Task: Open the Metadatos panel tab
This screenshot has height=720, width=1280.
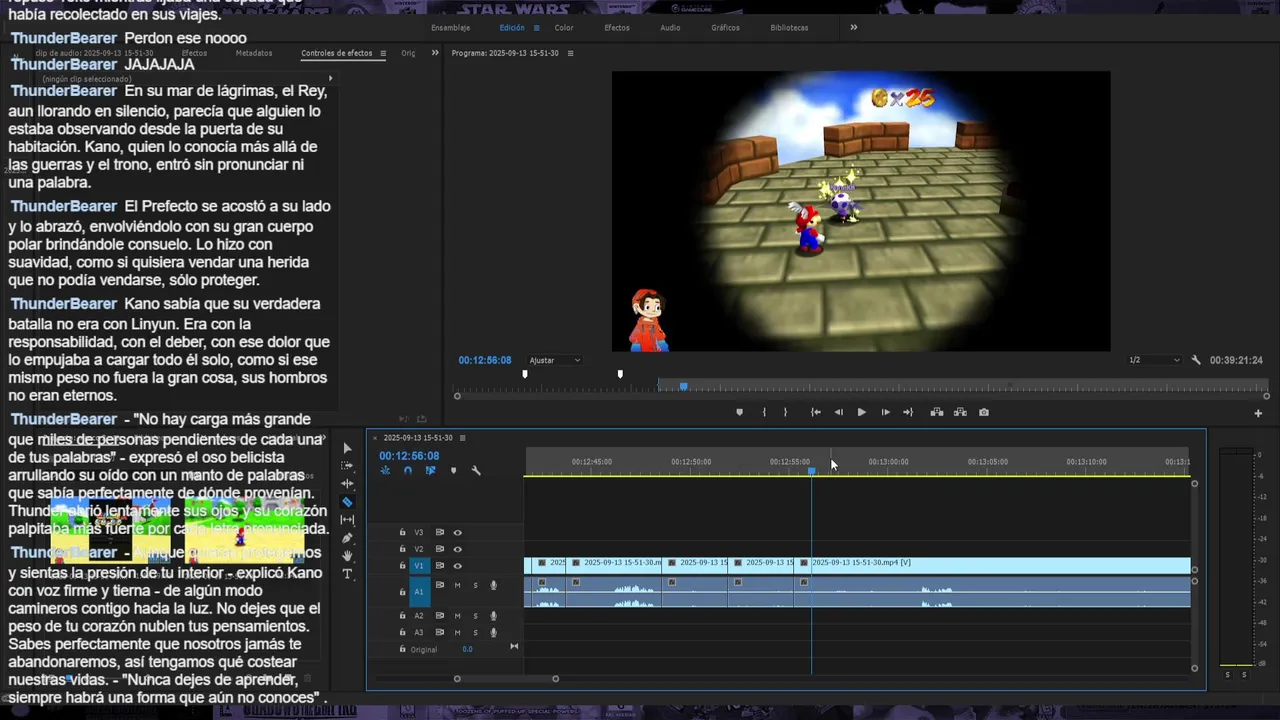Action: [x=254, y=53]
